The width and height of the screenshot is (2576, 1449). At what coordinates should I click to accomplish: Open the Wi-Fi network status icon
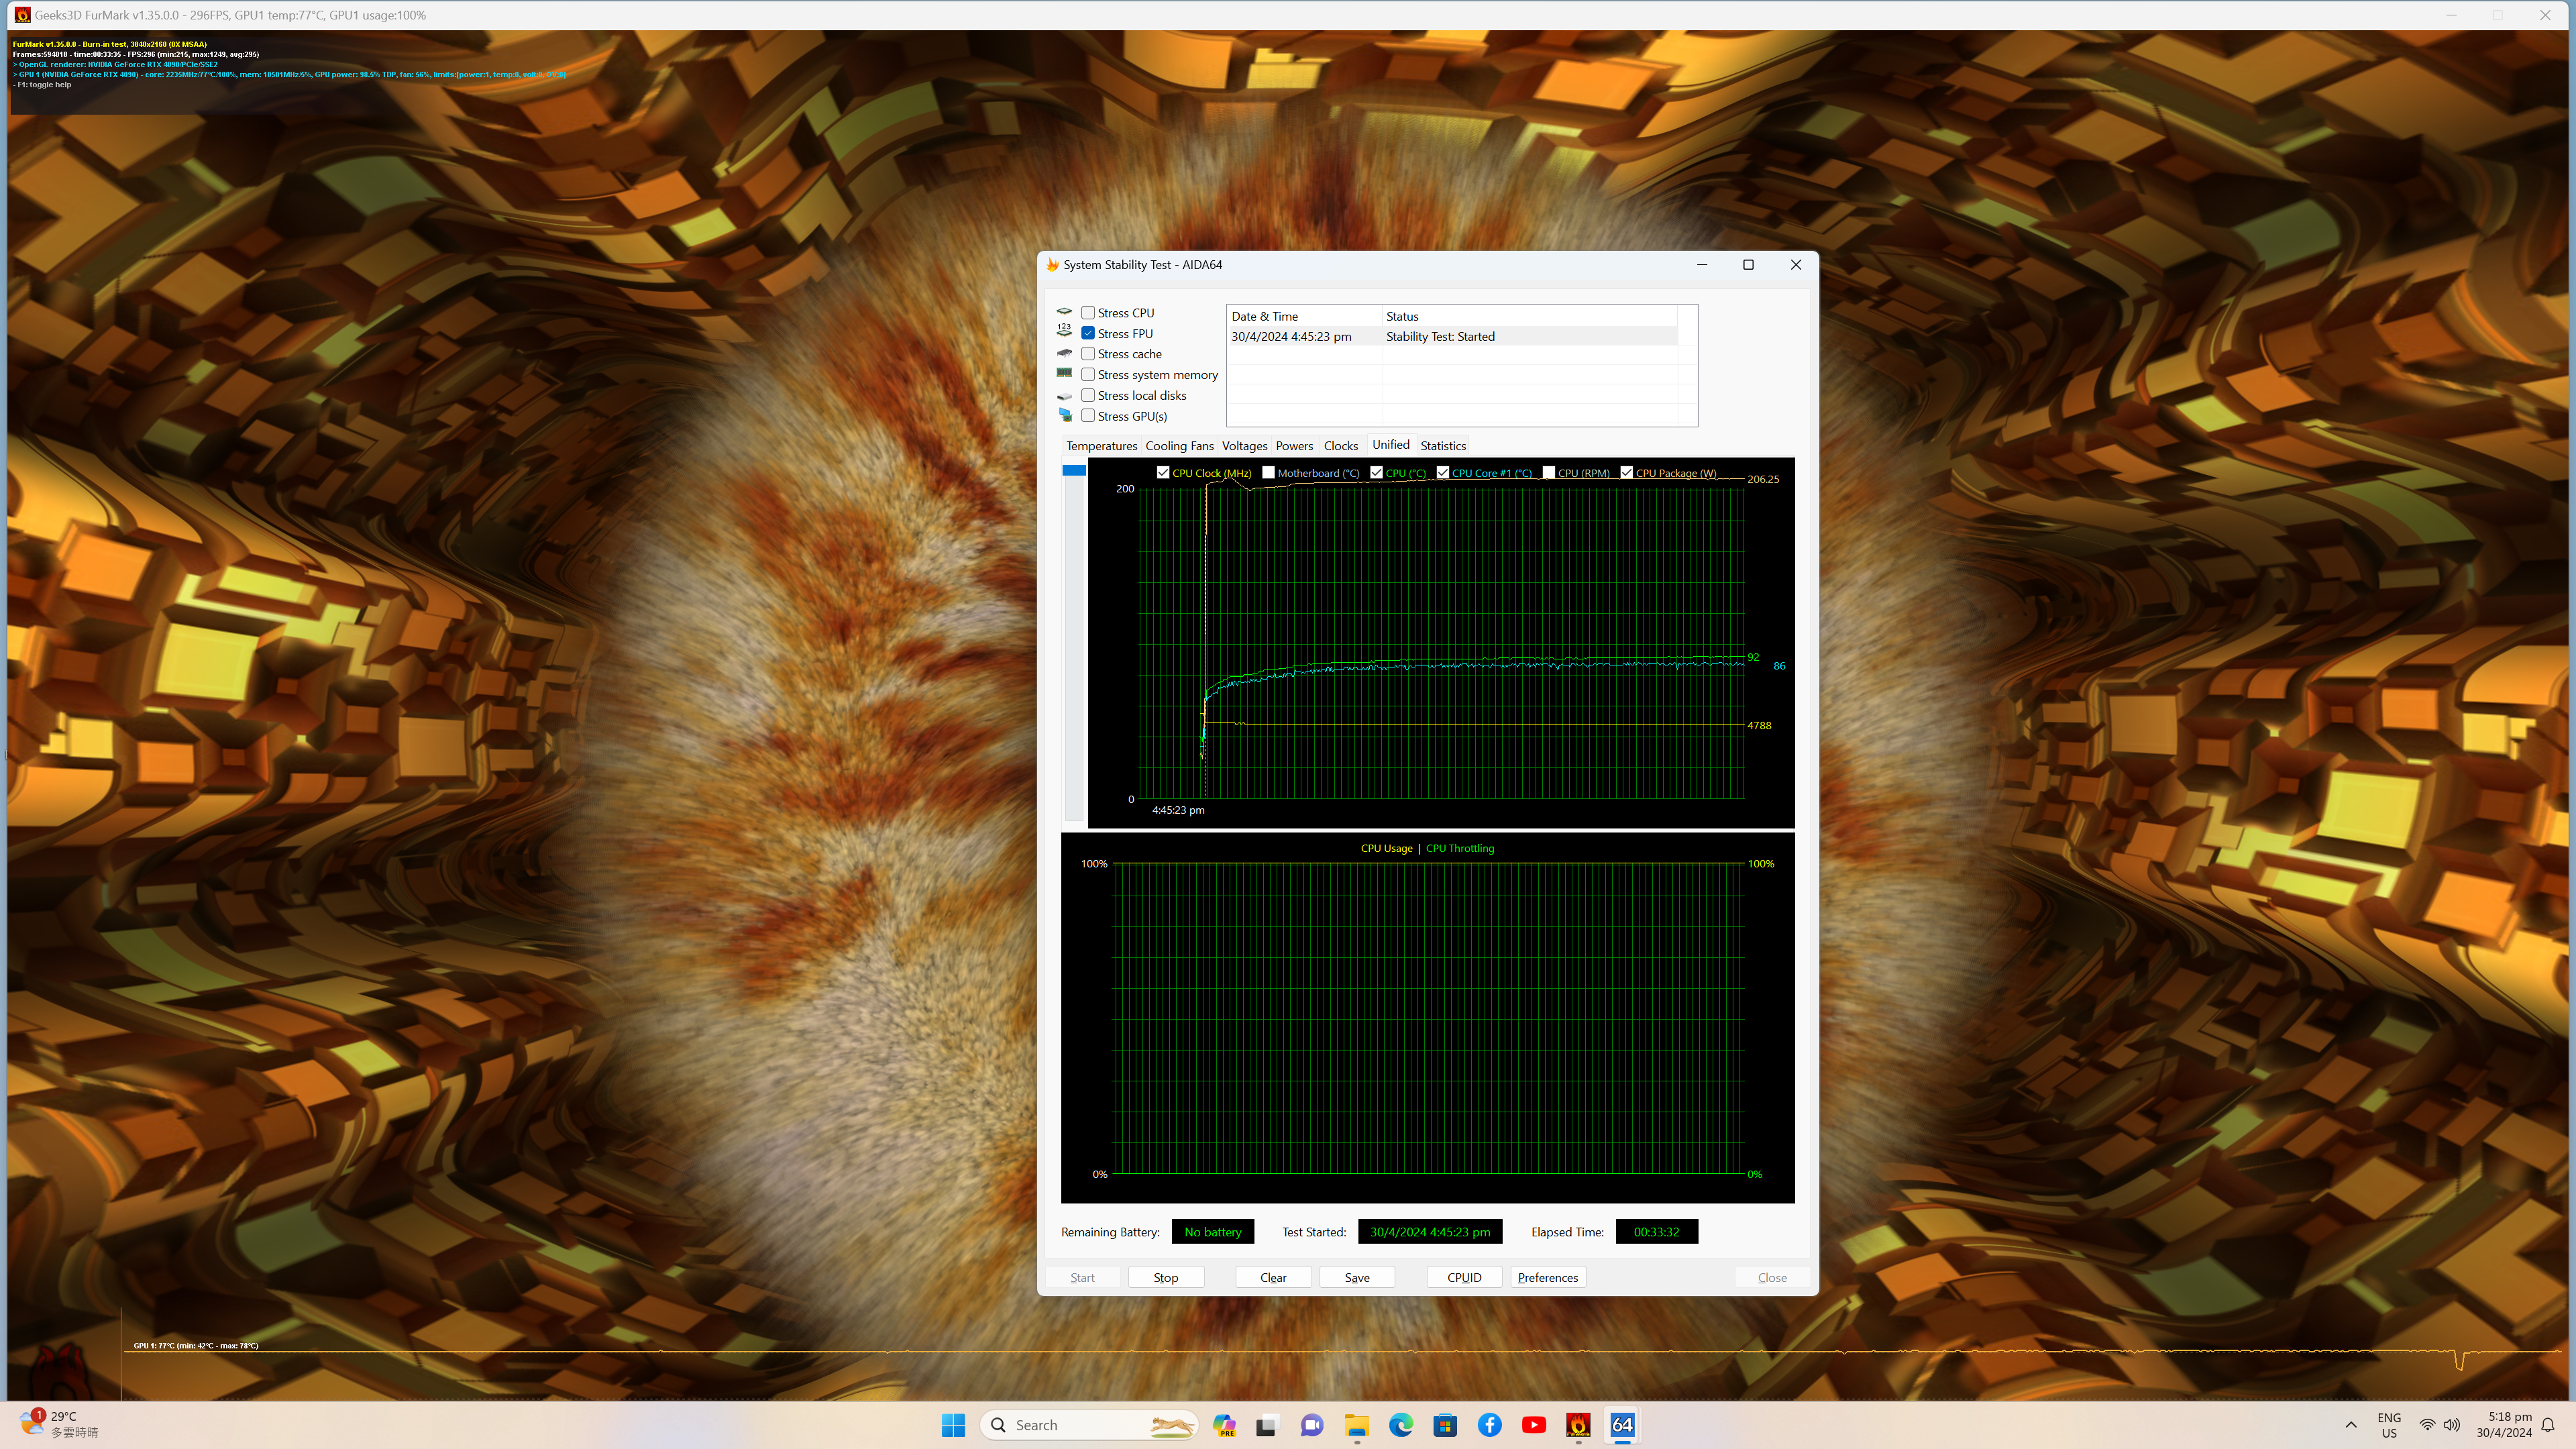pyautogui.click(x=2427, y=1425)
